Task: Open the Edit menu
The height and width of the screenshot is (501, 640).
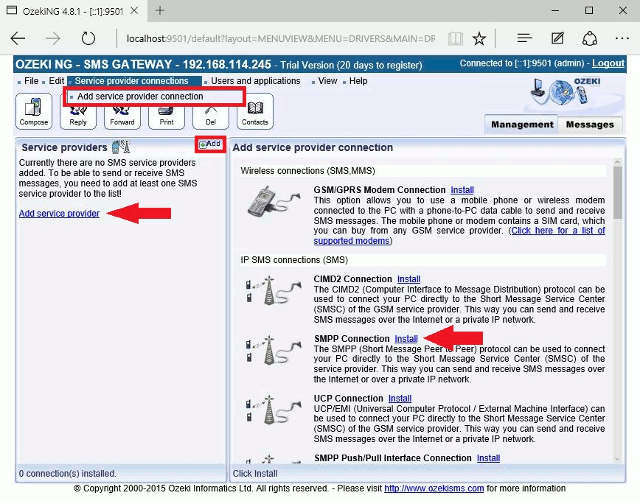Action: [x=56, y=81]
